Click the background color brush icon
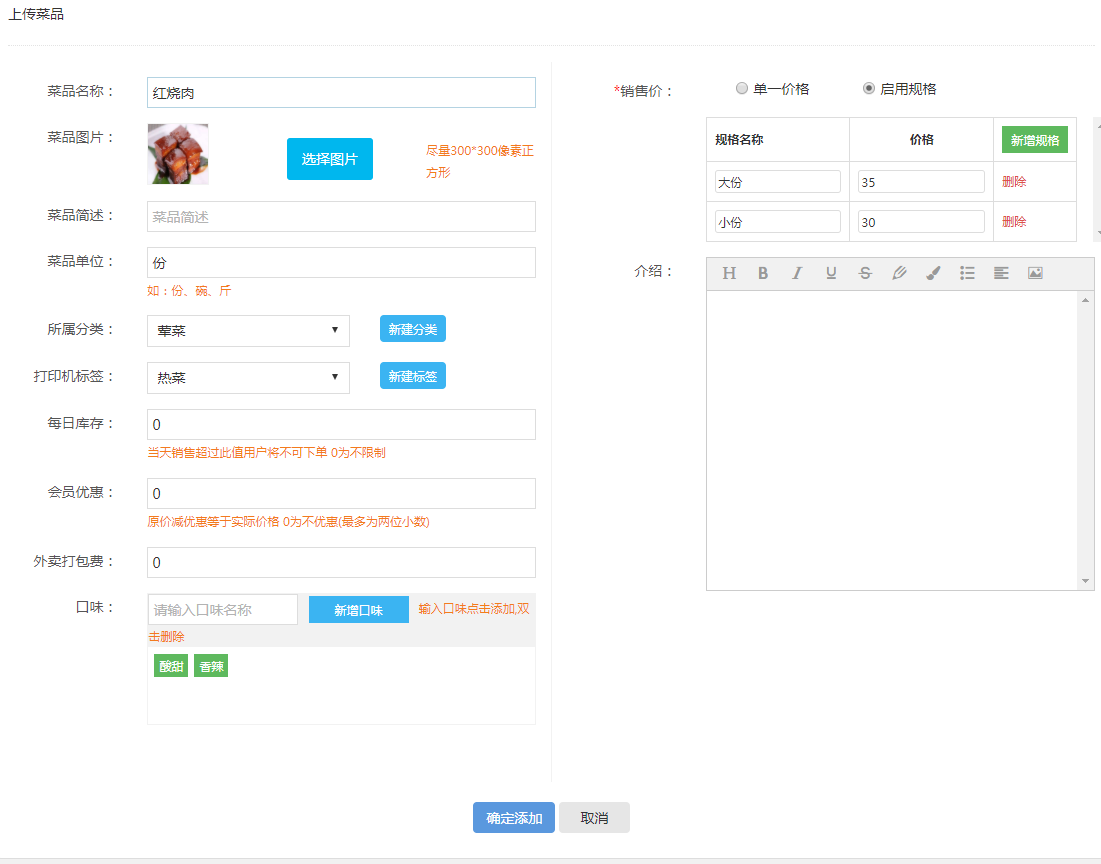This screenshot has height=864, width=1101. [x=933, y=273]
